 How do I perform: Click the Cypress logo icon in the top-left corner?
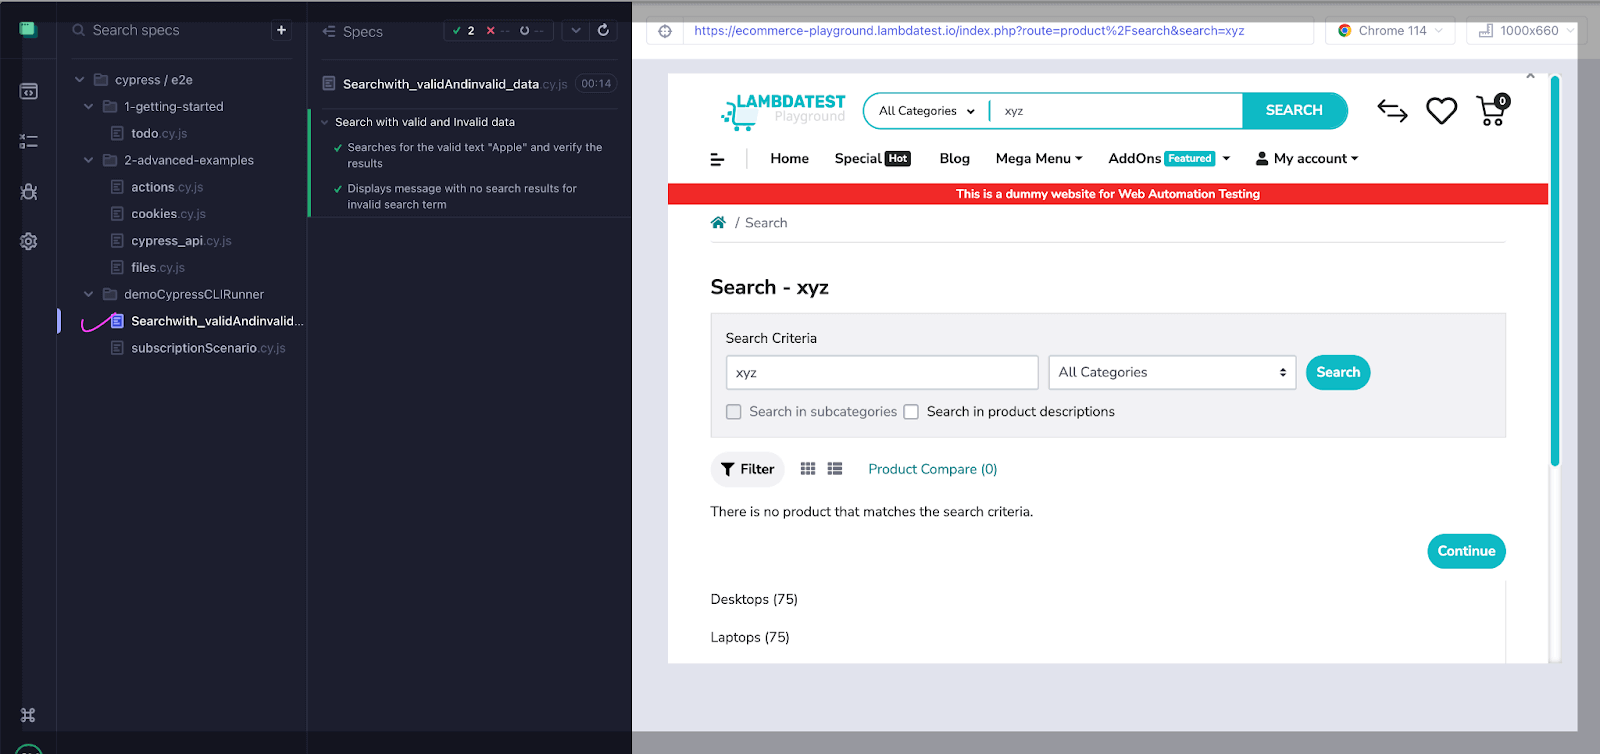(x=28, y=29)
